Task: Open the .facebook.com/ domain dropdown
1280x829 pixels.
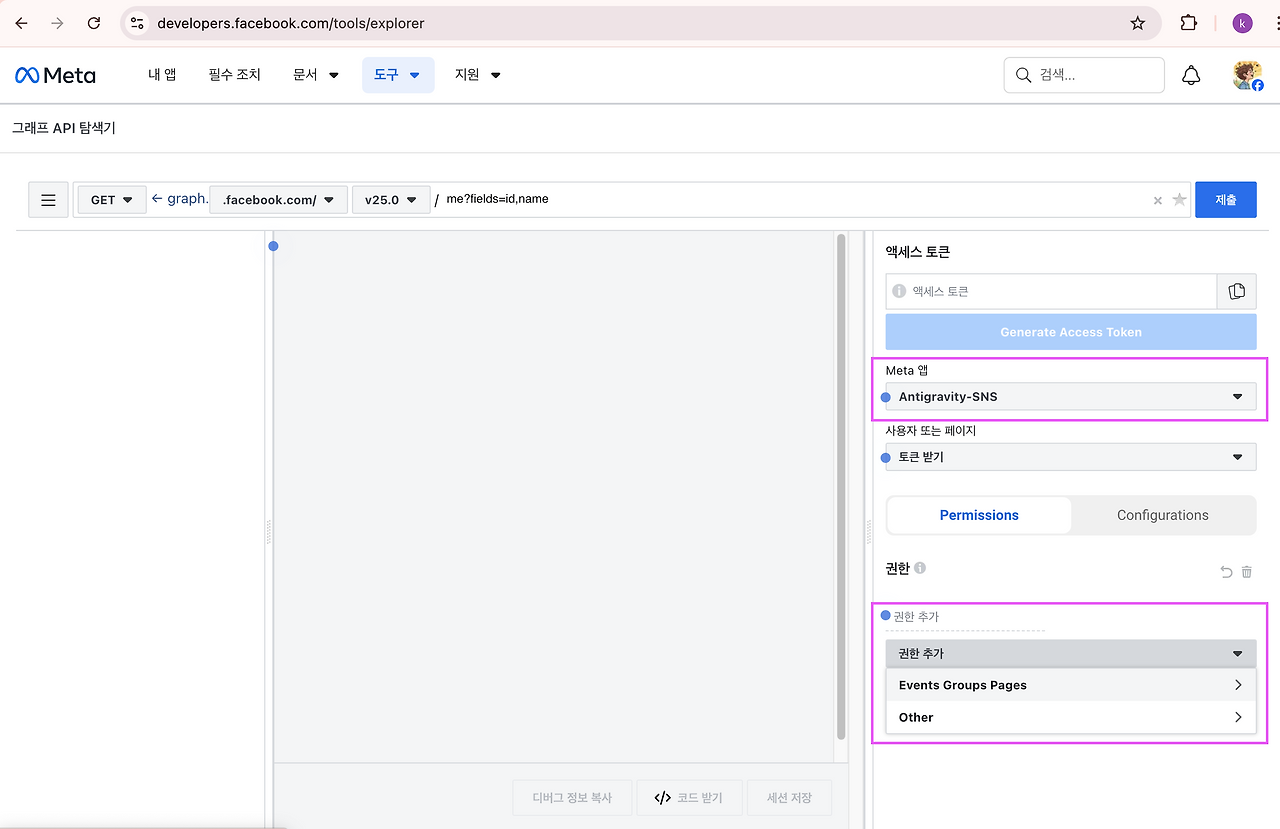Action: tap(279, 200)
